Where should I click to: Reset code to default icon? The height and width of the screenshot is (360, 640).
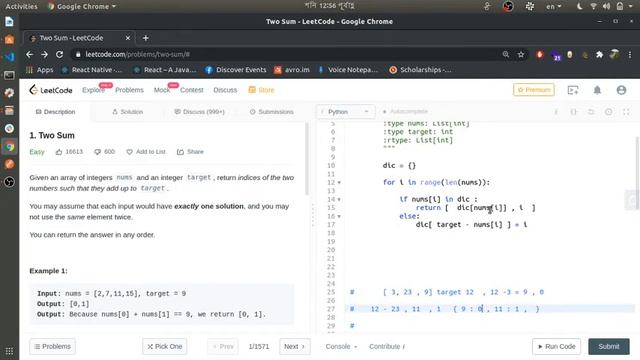(x=591, y=112)
